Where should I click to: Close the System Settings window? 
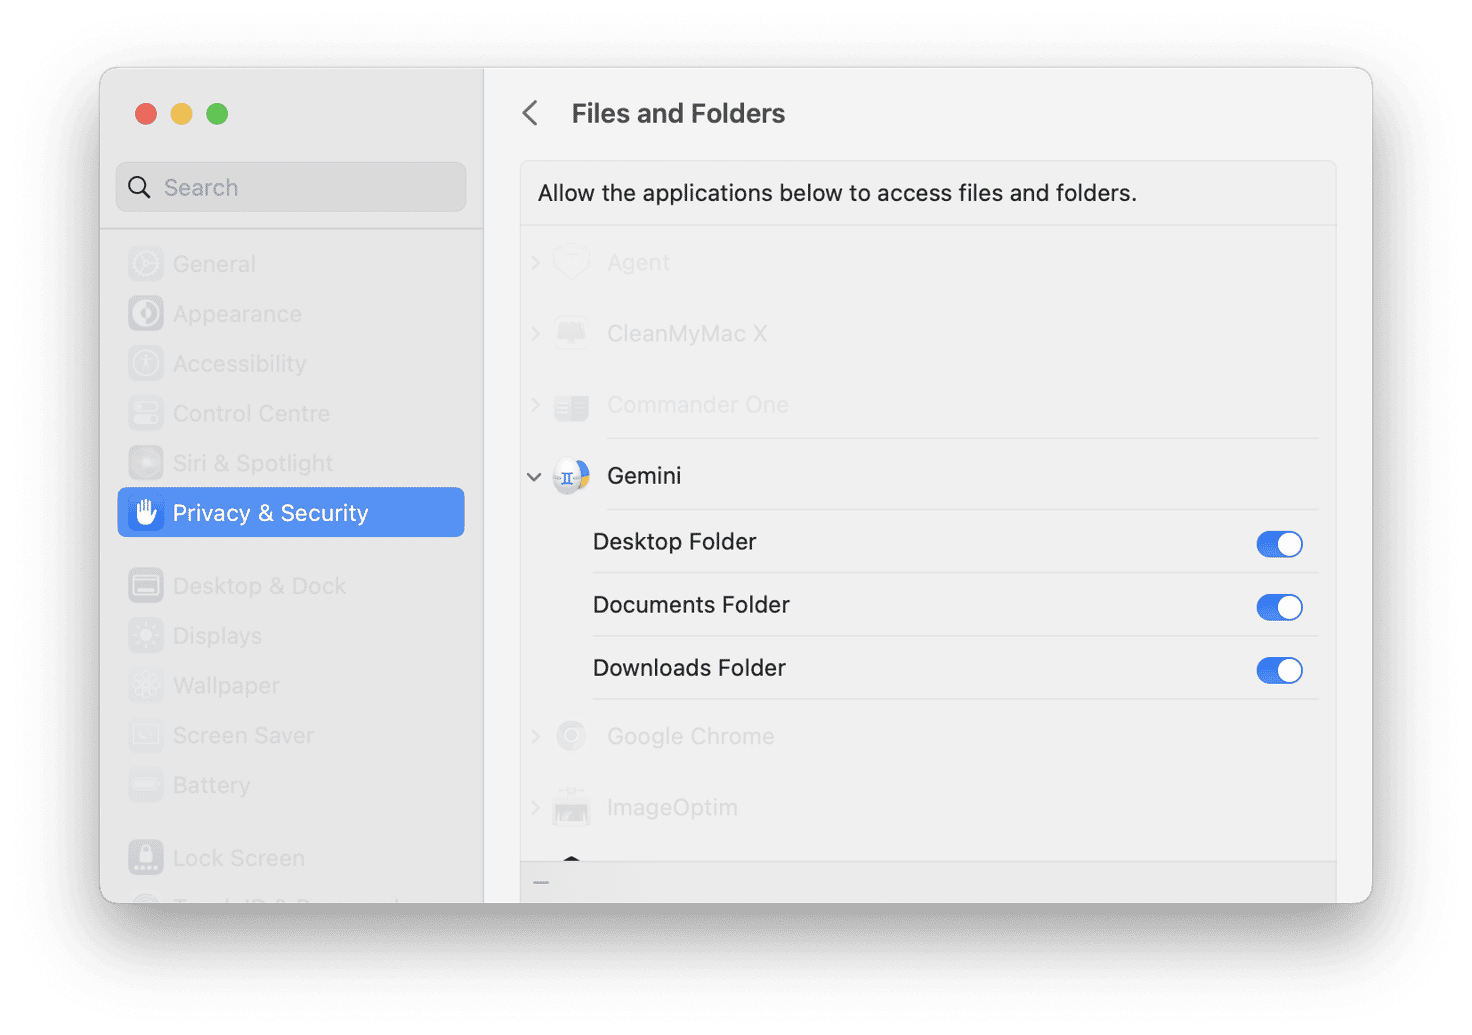[146, 114]
